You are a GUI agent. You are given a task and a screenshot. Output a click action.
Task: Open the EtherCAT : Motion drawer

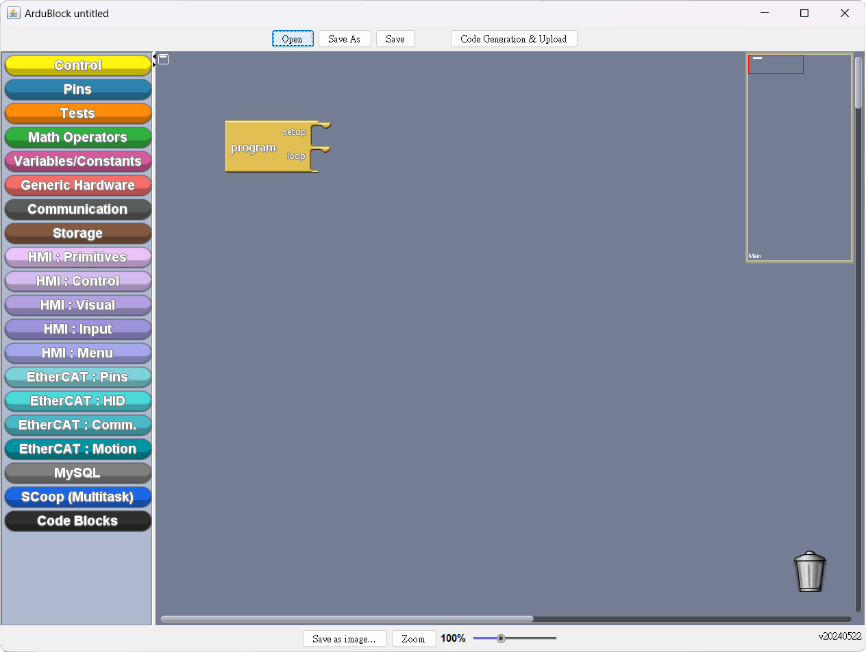[x=78, y=449]
